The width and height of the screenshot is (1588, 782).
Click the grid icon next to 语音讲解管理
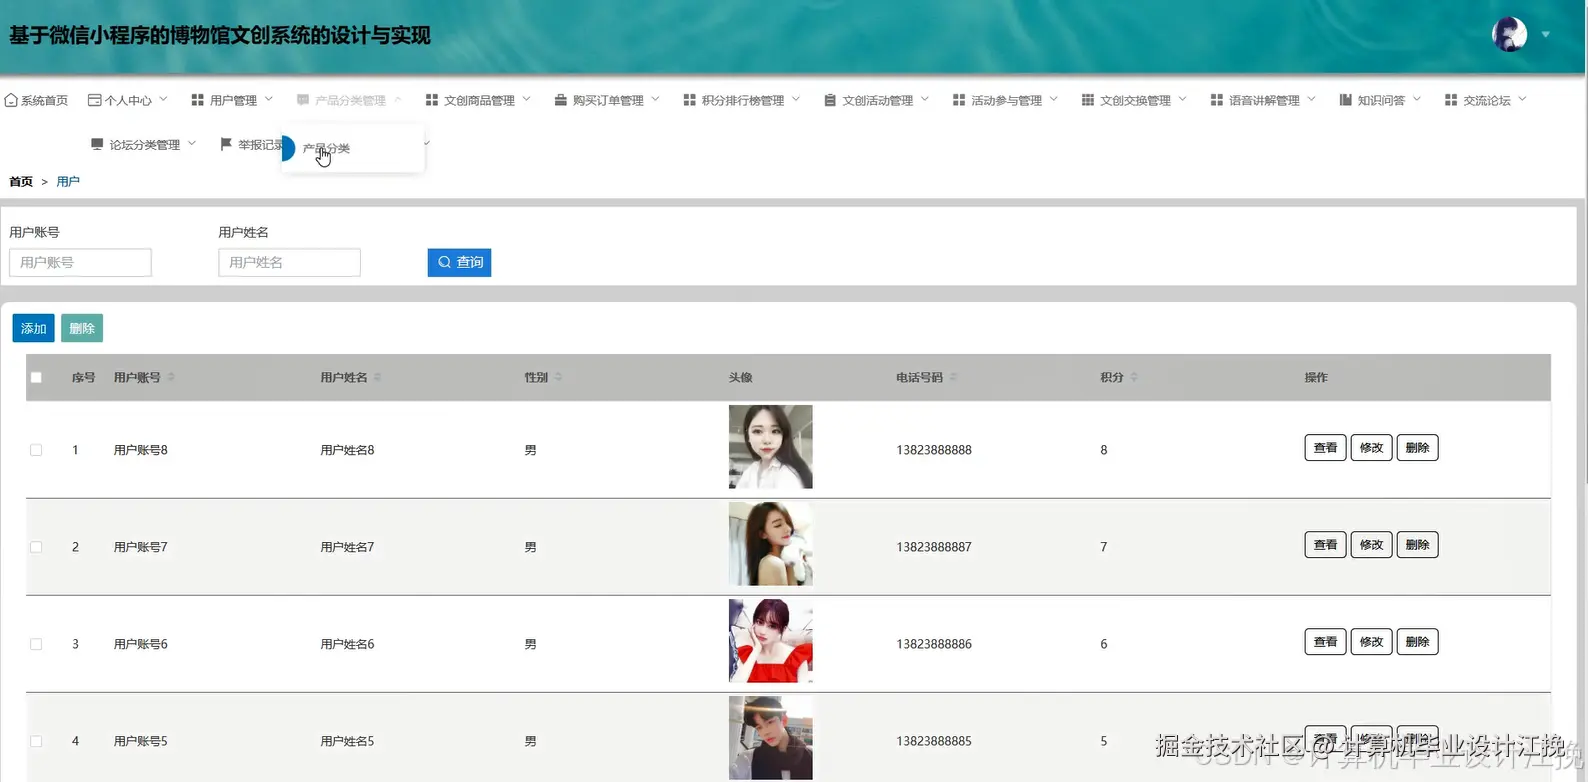pos(1217,100)
